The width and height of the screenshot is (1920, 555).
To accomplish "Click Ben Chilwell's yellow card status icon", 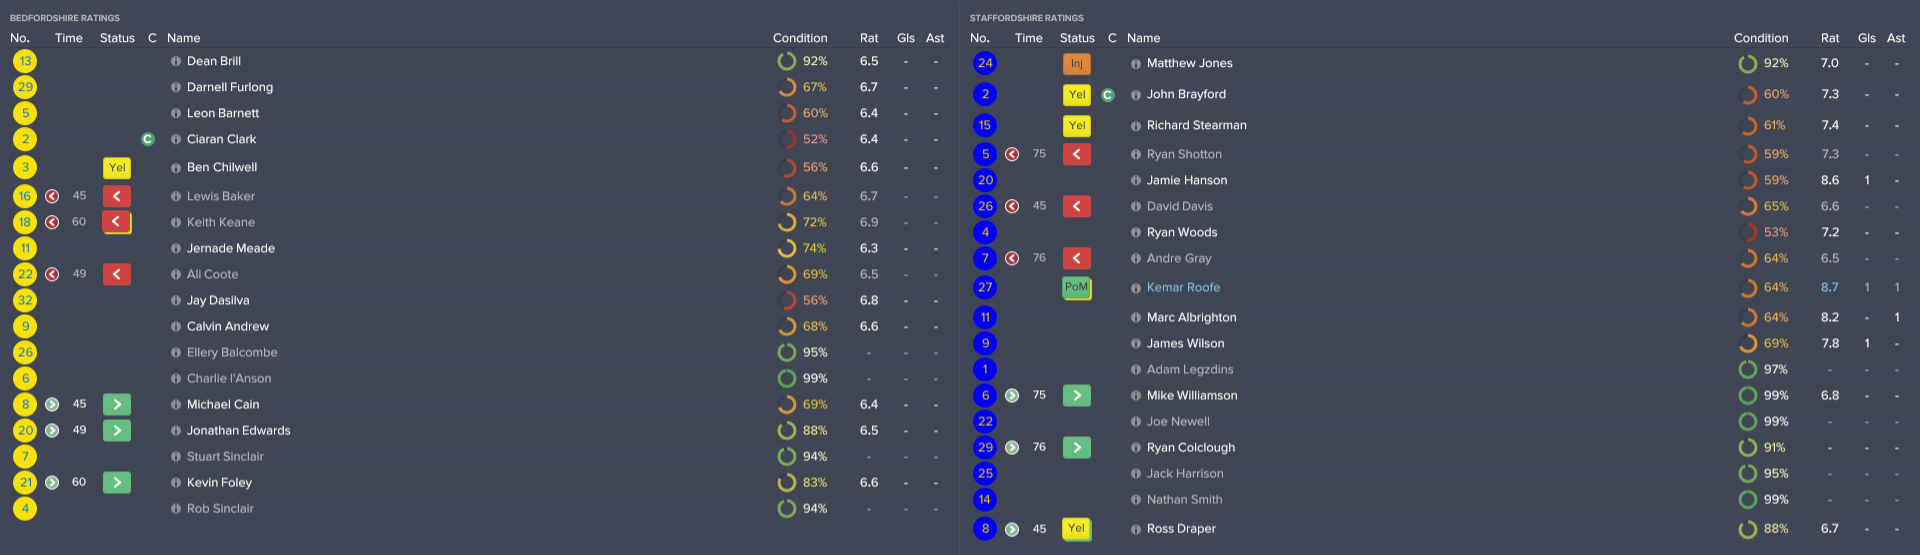I will click(x=117, y=168).
